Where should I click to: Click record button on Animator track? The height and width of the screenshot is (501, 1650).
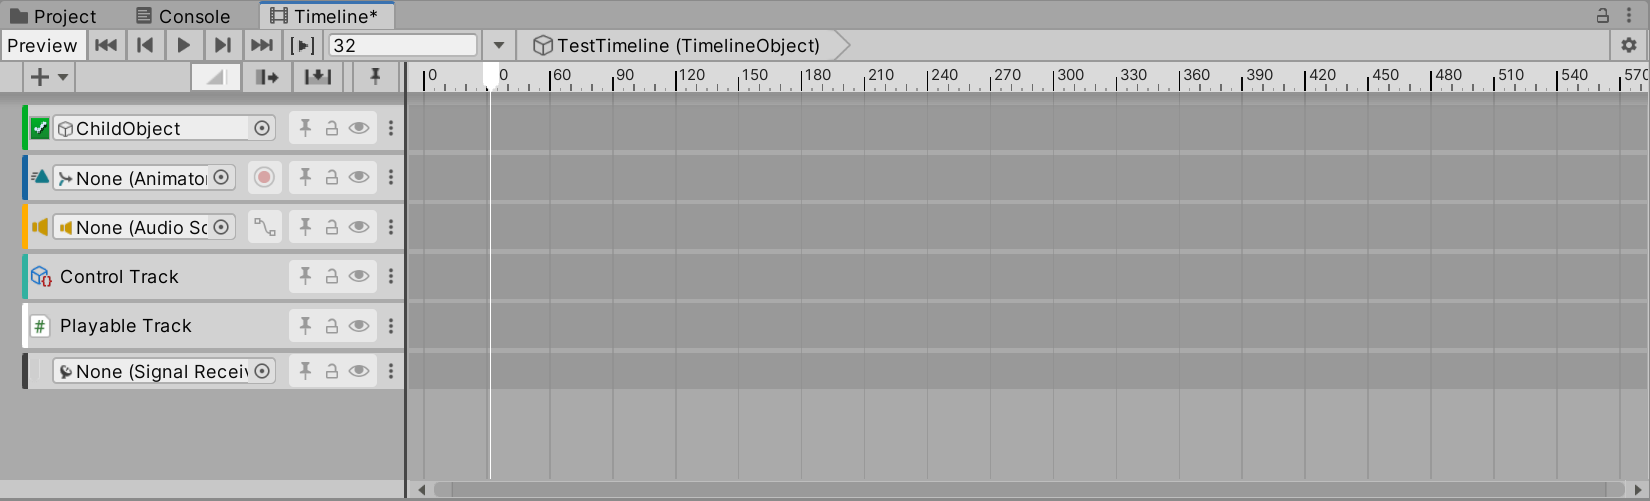pyautogui.click(x=264, y=177)
